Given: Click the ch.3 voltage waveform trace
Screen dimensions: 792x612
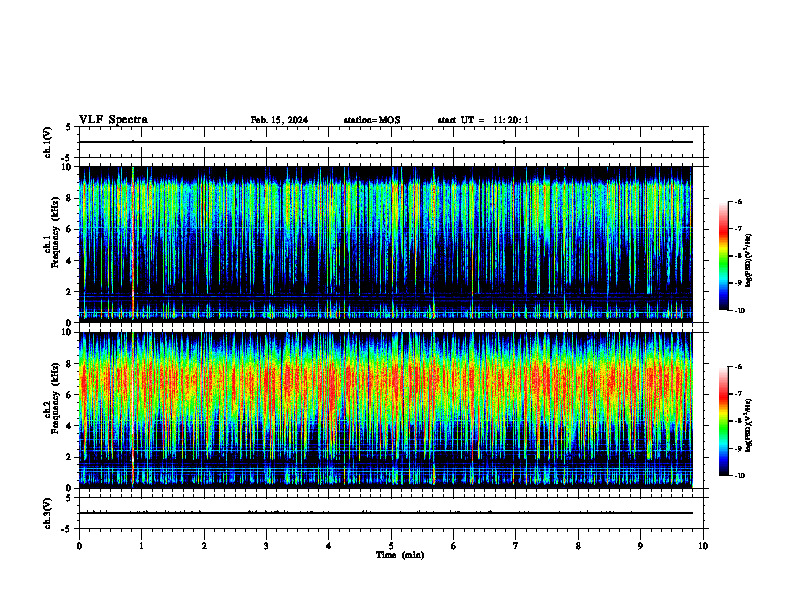Looking at the screenshot, I should pos(386,513).
